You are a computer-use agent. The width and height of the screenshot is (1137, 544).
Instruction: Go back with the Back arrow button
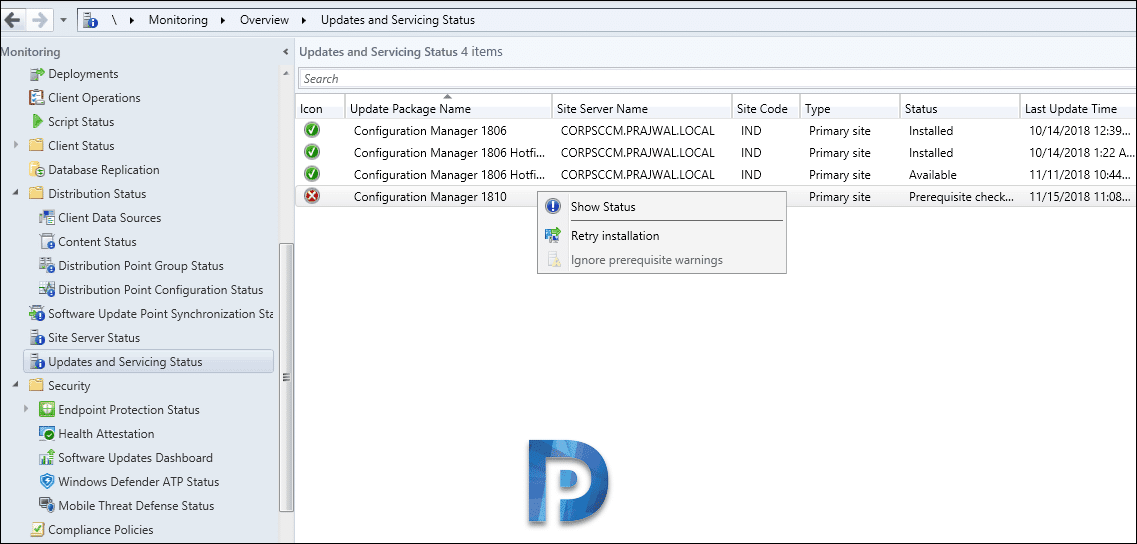(12, 20)
